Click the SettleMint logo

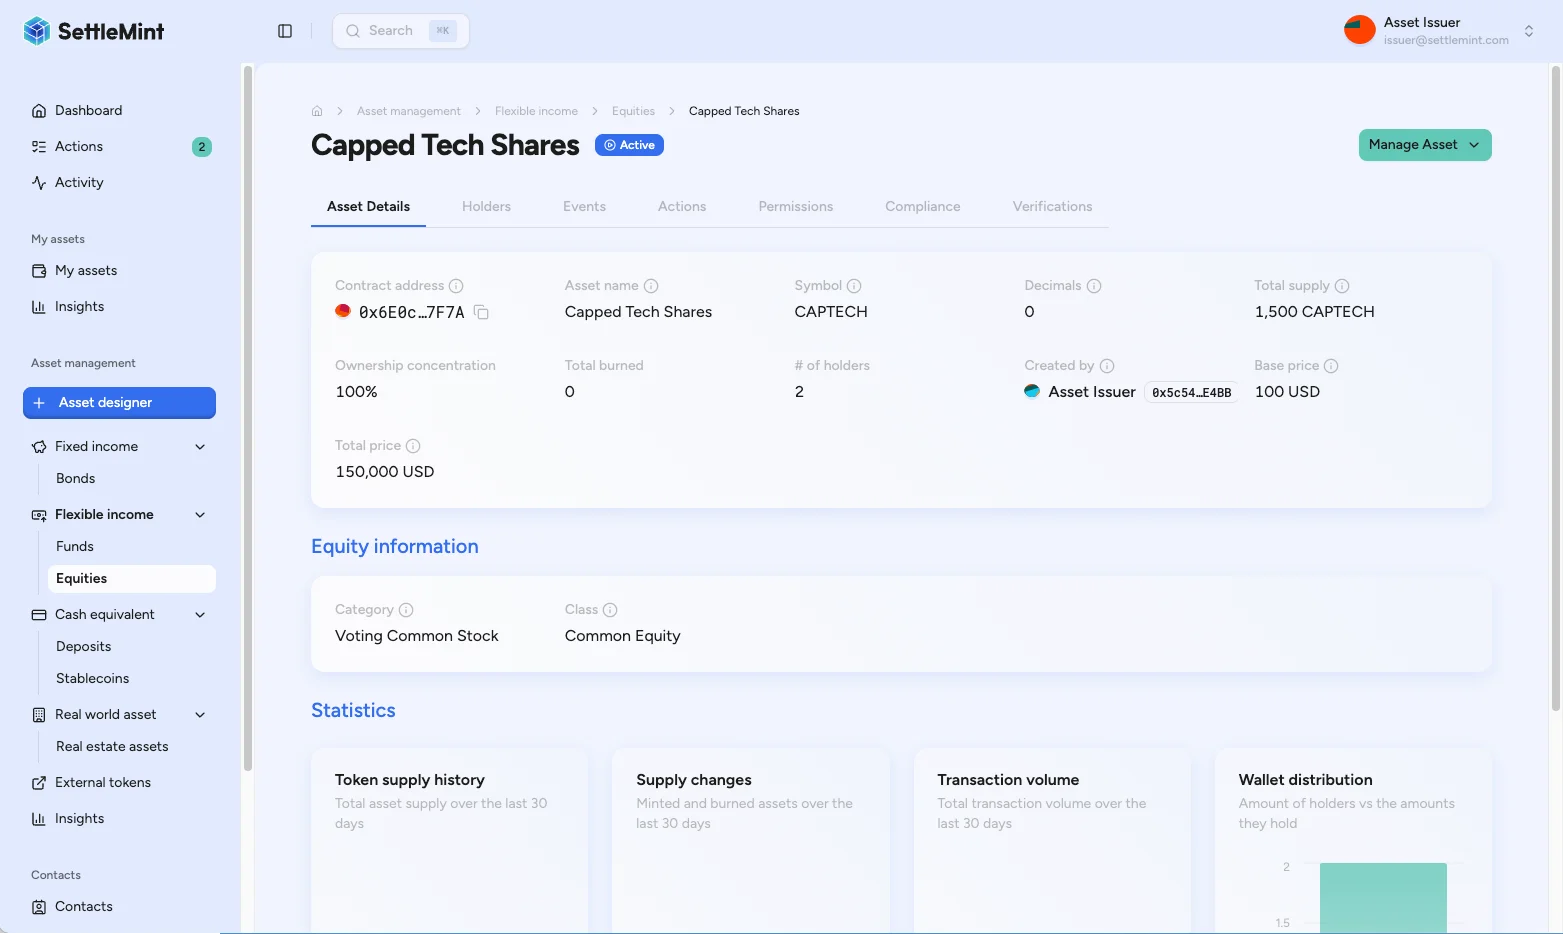(93, 30)
